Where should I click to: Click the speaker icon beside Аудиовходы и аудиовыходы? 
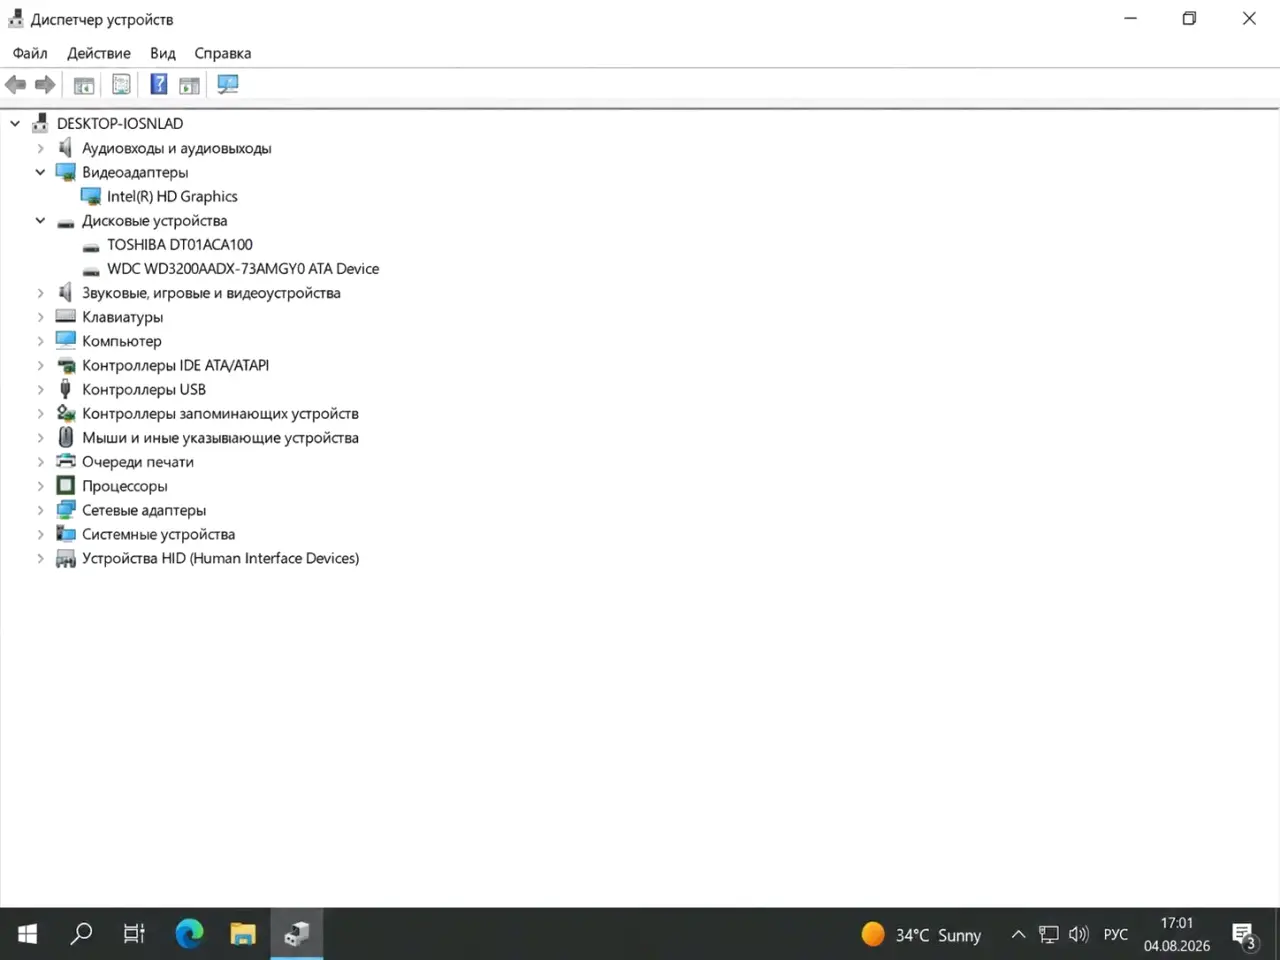(x=65, y=148)
